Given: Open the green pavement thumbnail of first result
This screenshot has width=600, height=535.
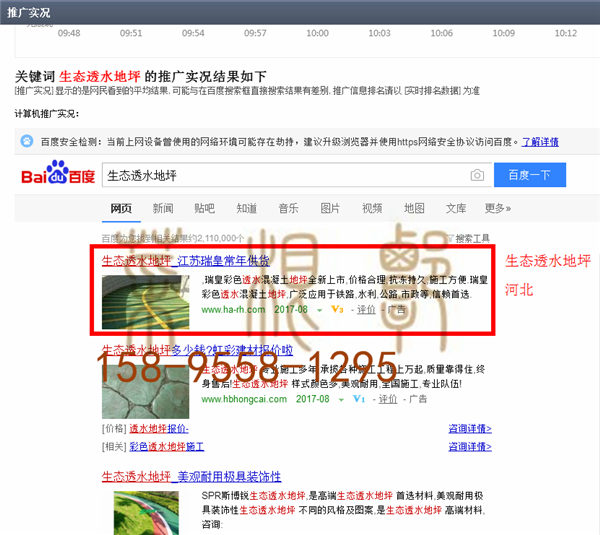Looking at the screenshot, I should click(x=145, y=302).
